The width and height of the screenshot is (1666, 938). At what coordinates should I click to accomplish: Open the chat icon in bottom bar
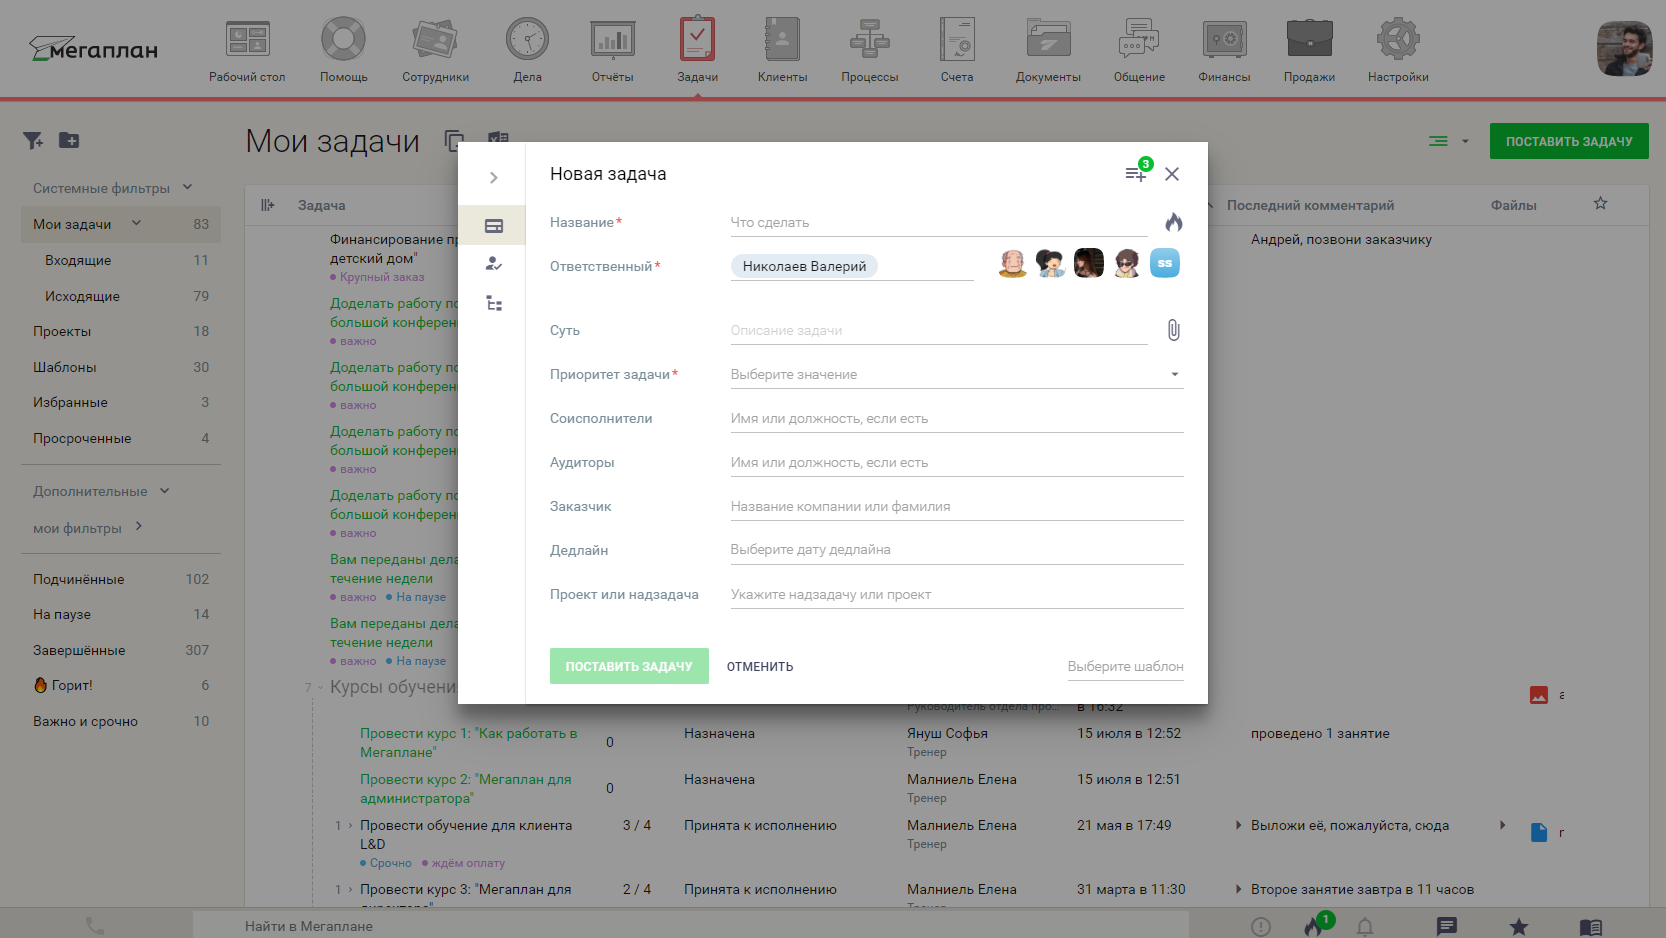(1447, 926)
